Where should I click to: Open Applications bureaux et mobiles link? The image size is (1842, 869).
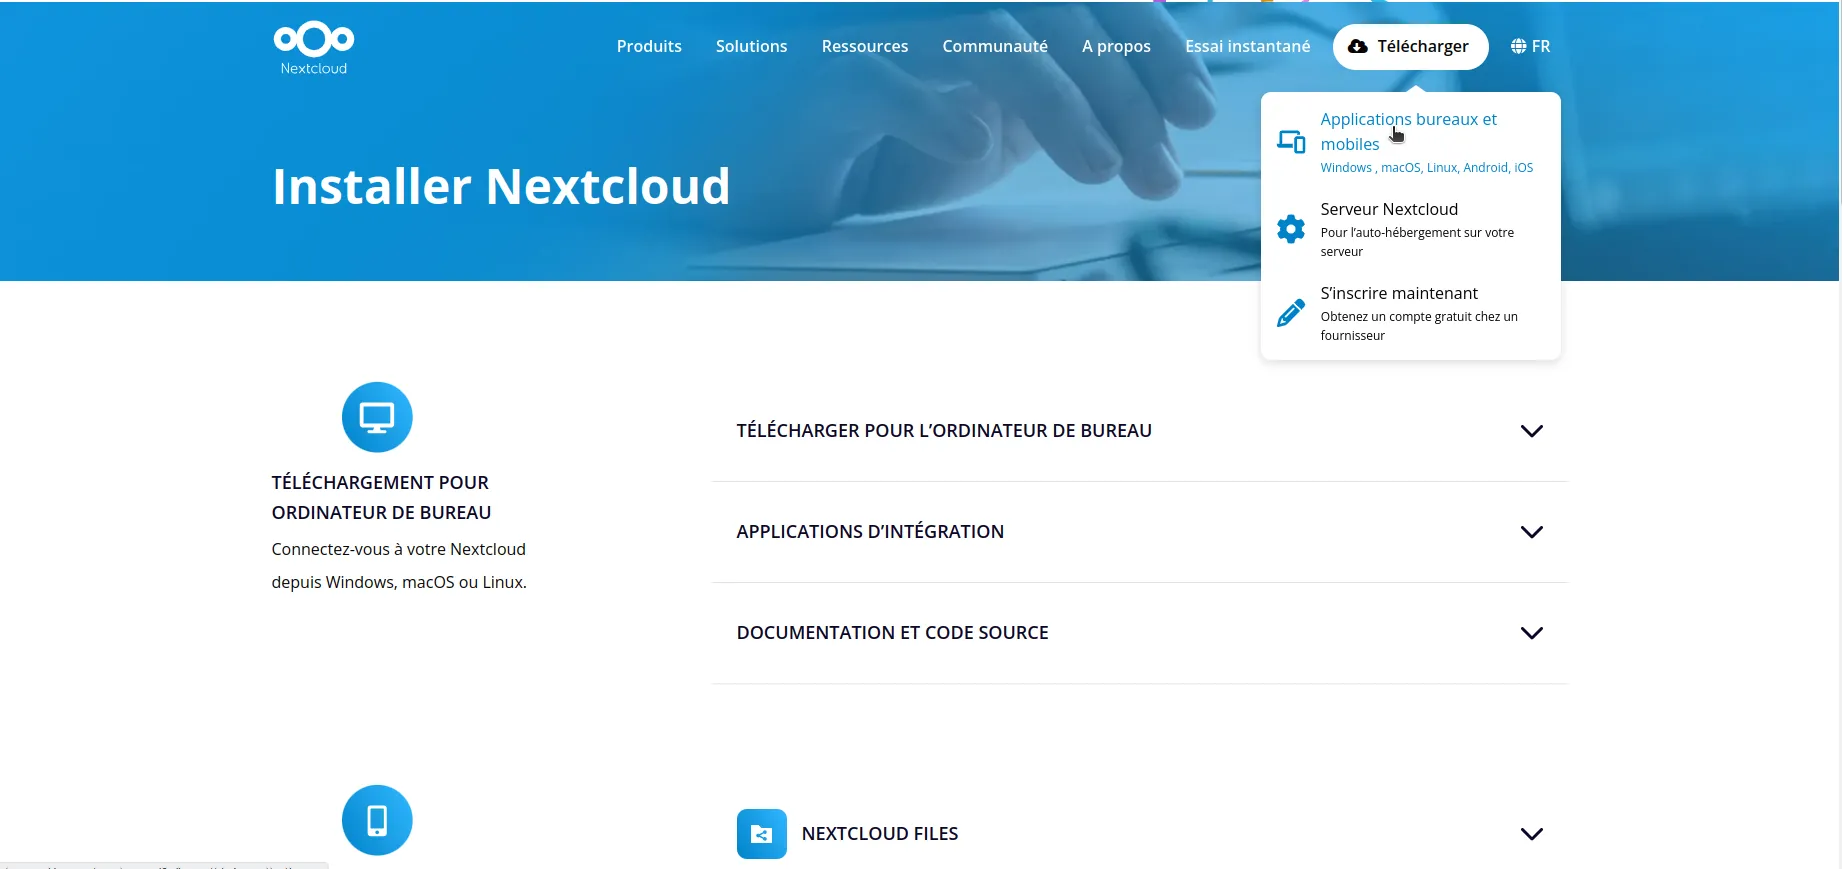coord(1408,131)
